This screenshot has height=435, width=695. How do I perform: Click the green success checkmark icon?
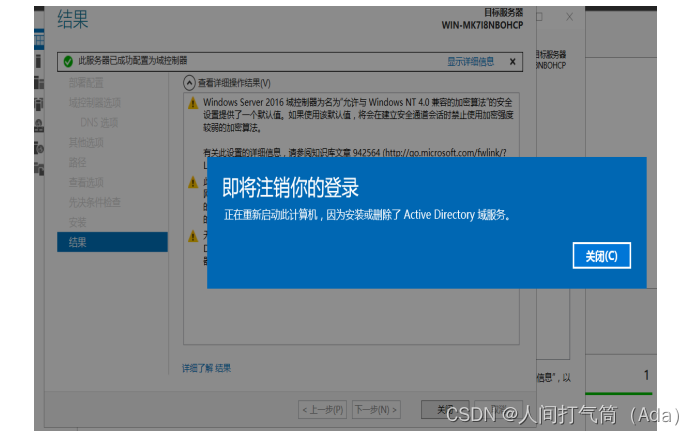(x=68, y=61)
